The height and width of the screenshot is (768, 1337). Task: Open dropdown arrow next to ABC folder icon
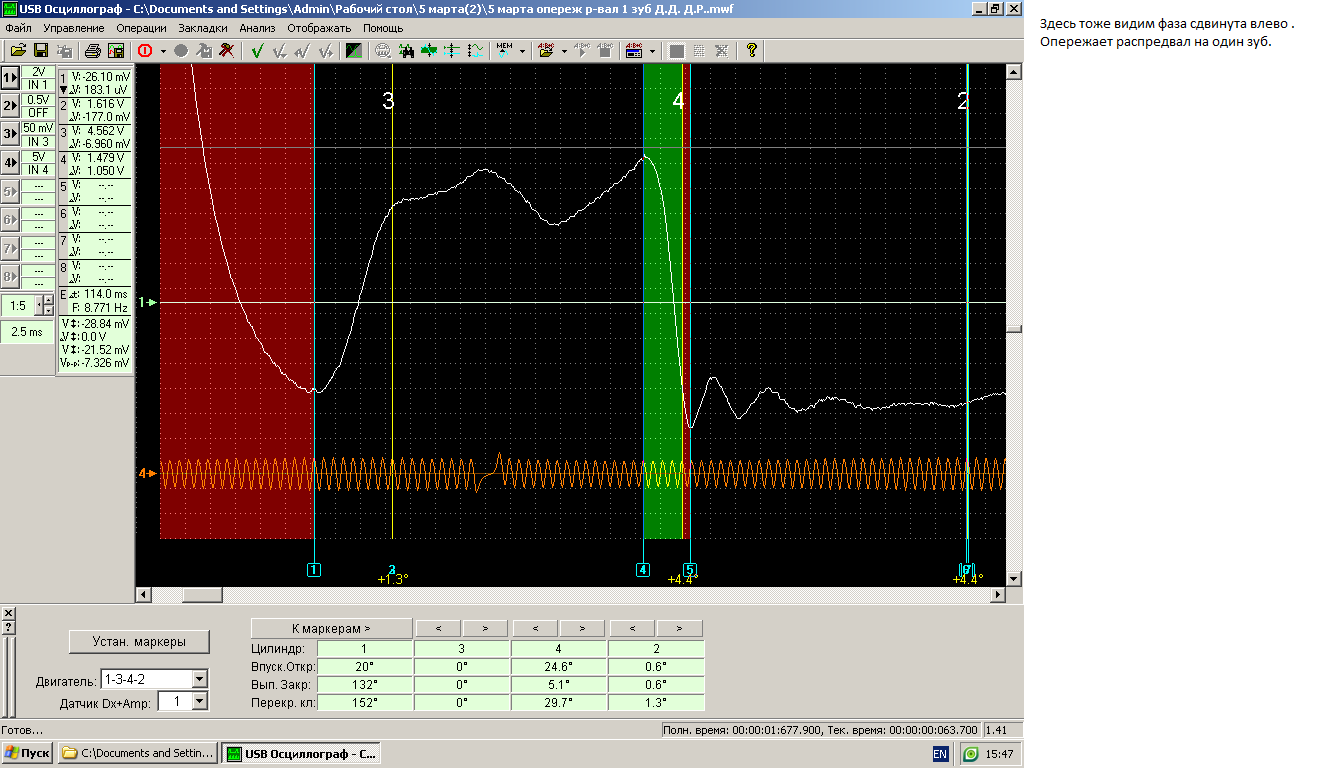[565, 50]
